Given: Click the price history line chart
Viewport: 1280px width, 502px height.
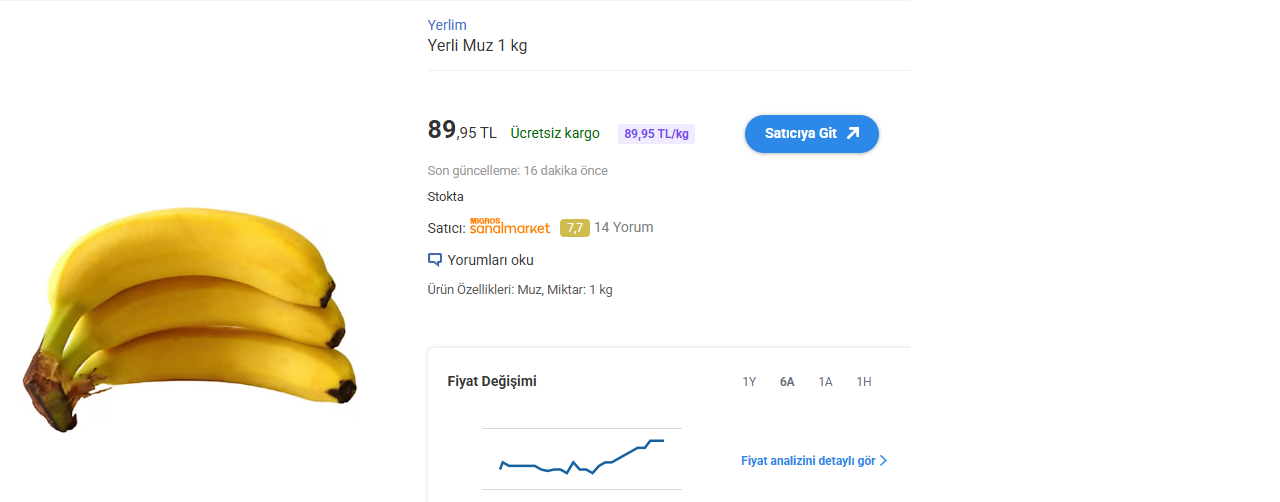Looking at the screenshot, I should click(x=582, y=458).
